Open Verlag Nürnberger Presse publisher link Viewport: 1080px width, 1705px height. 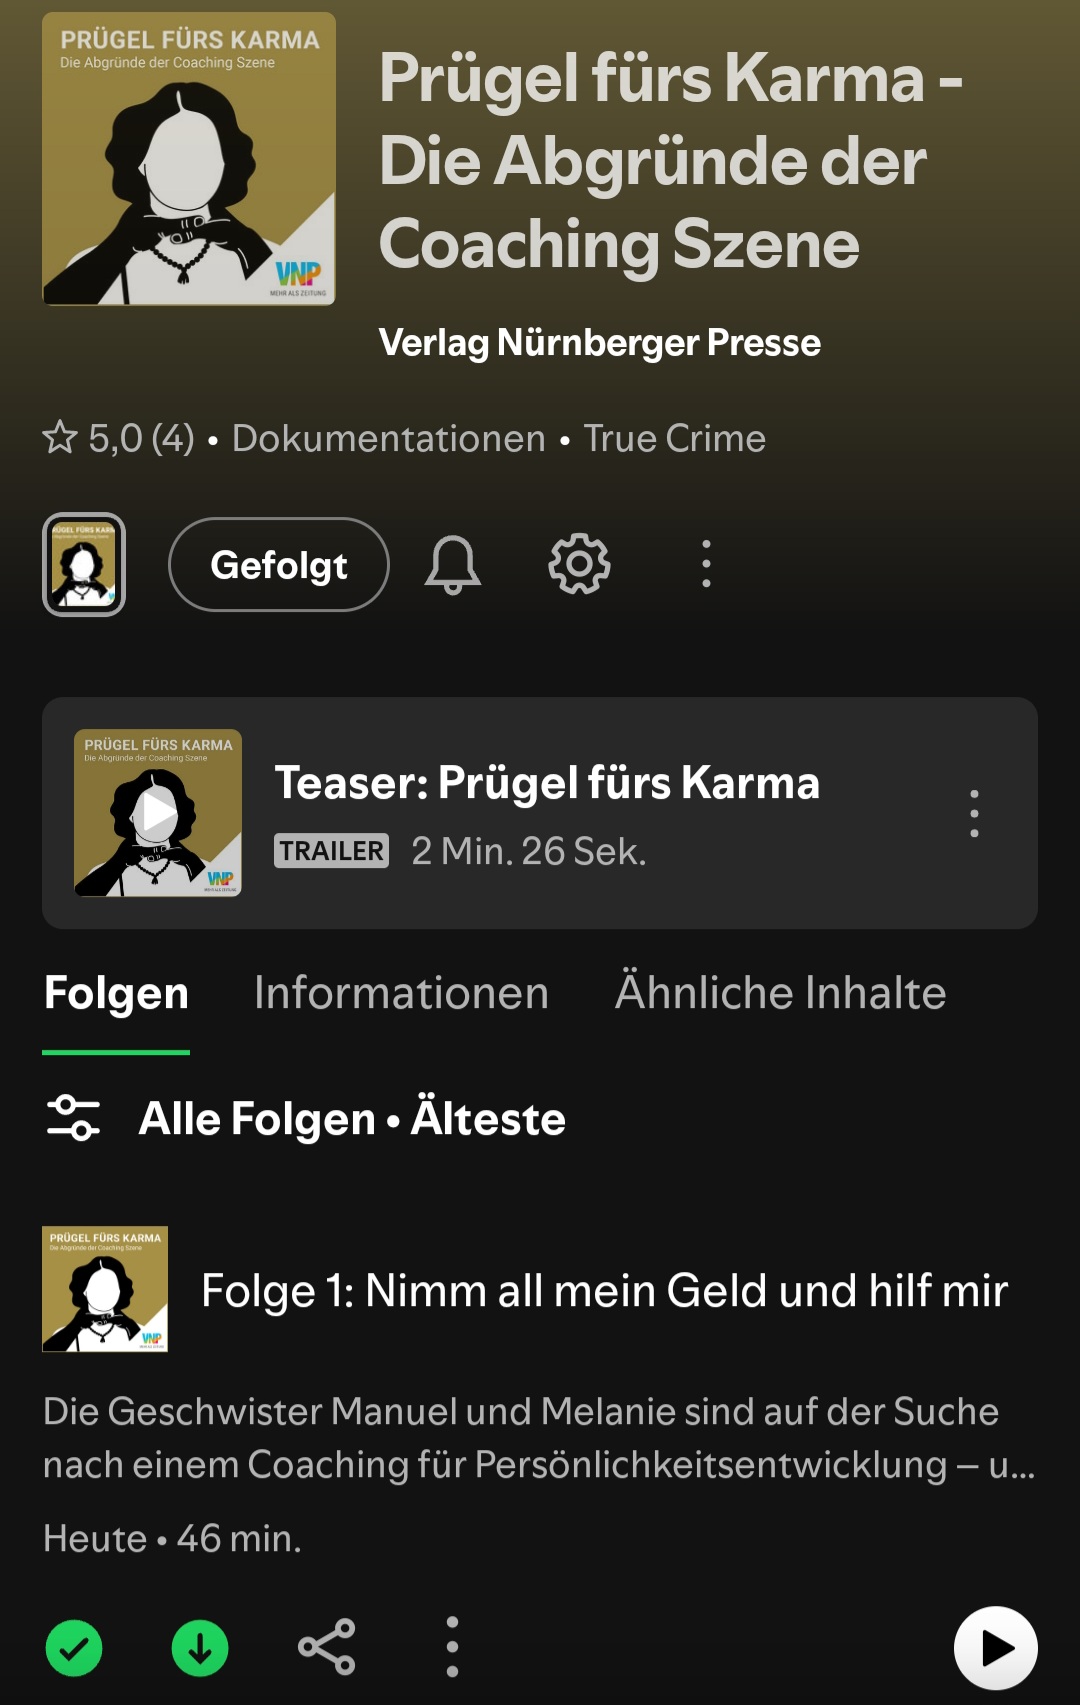click(x=599, y=343)
